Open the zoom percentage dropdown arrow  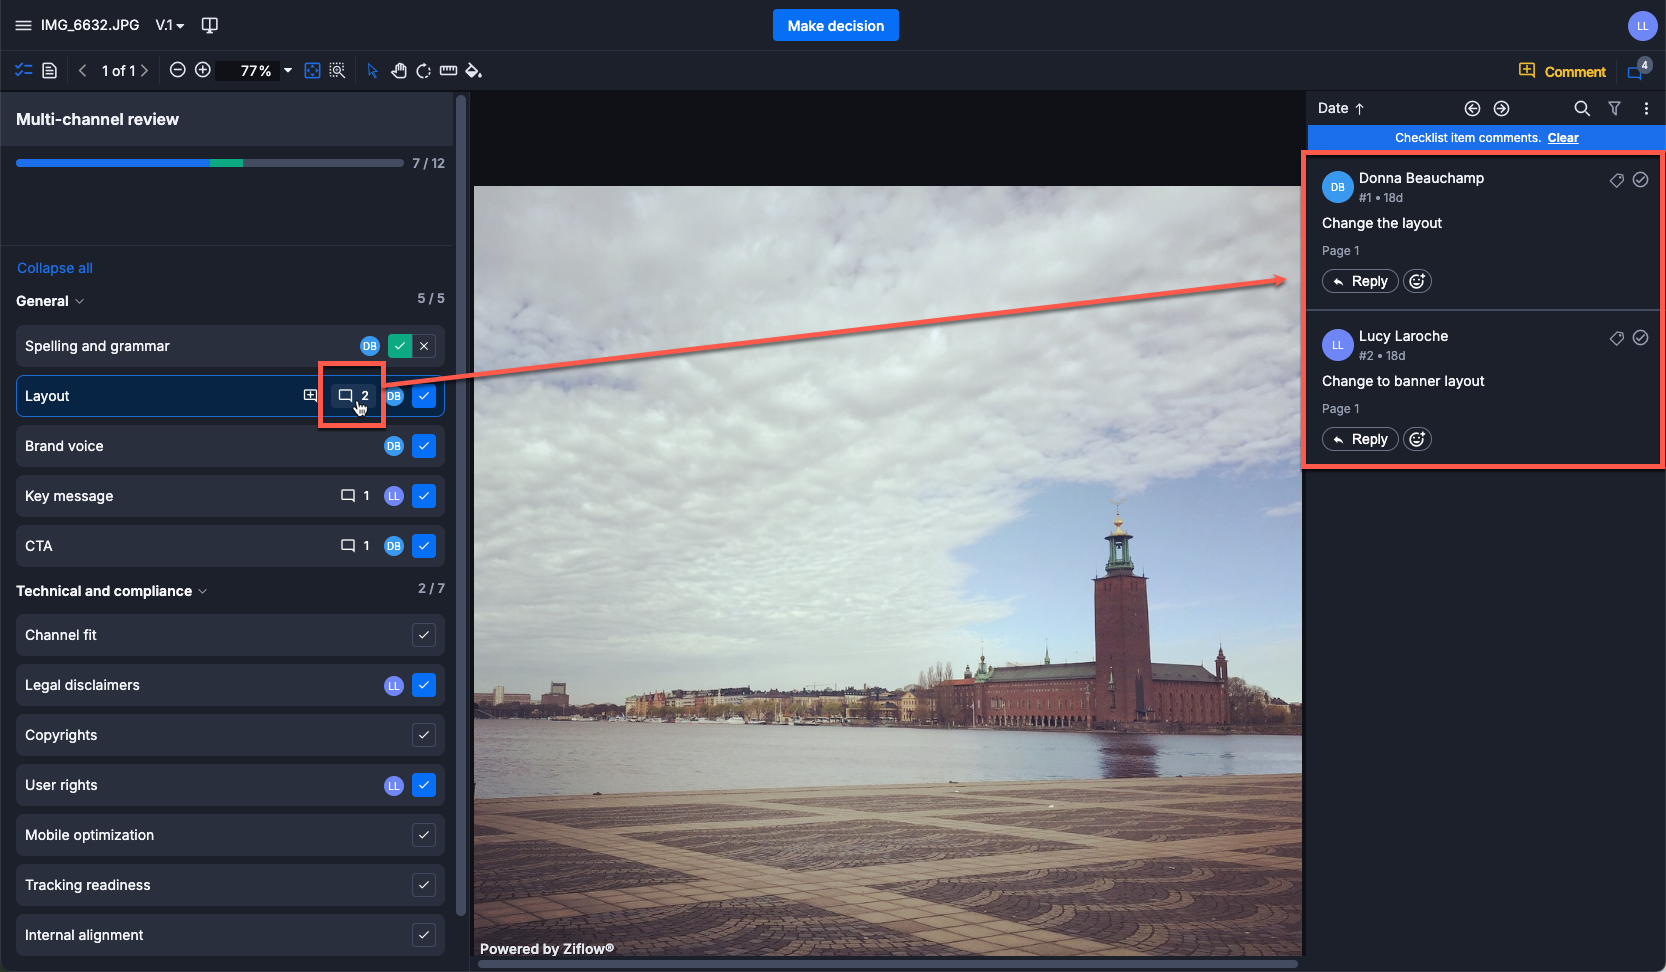pyautogui.click(x=288, y=70)
